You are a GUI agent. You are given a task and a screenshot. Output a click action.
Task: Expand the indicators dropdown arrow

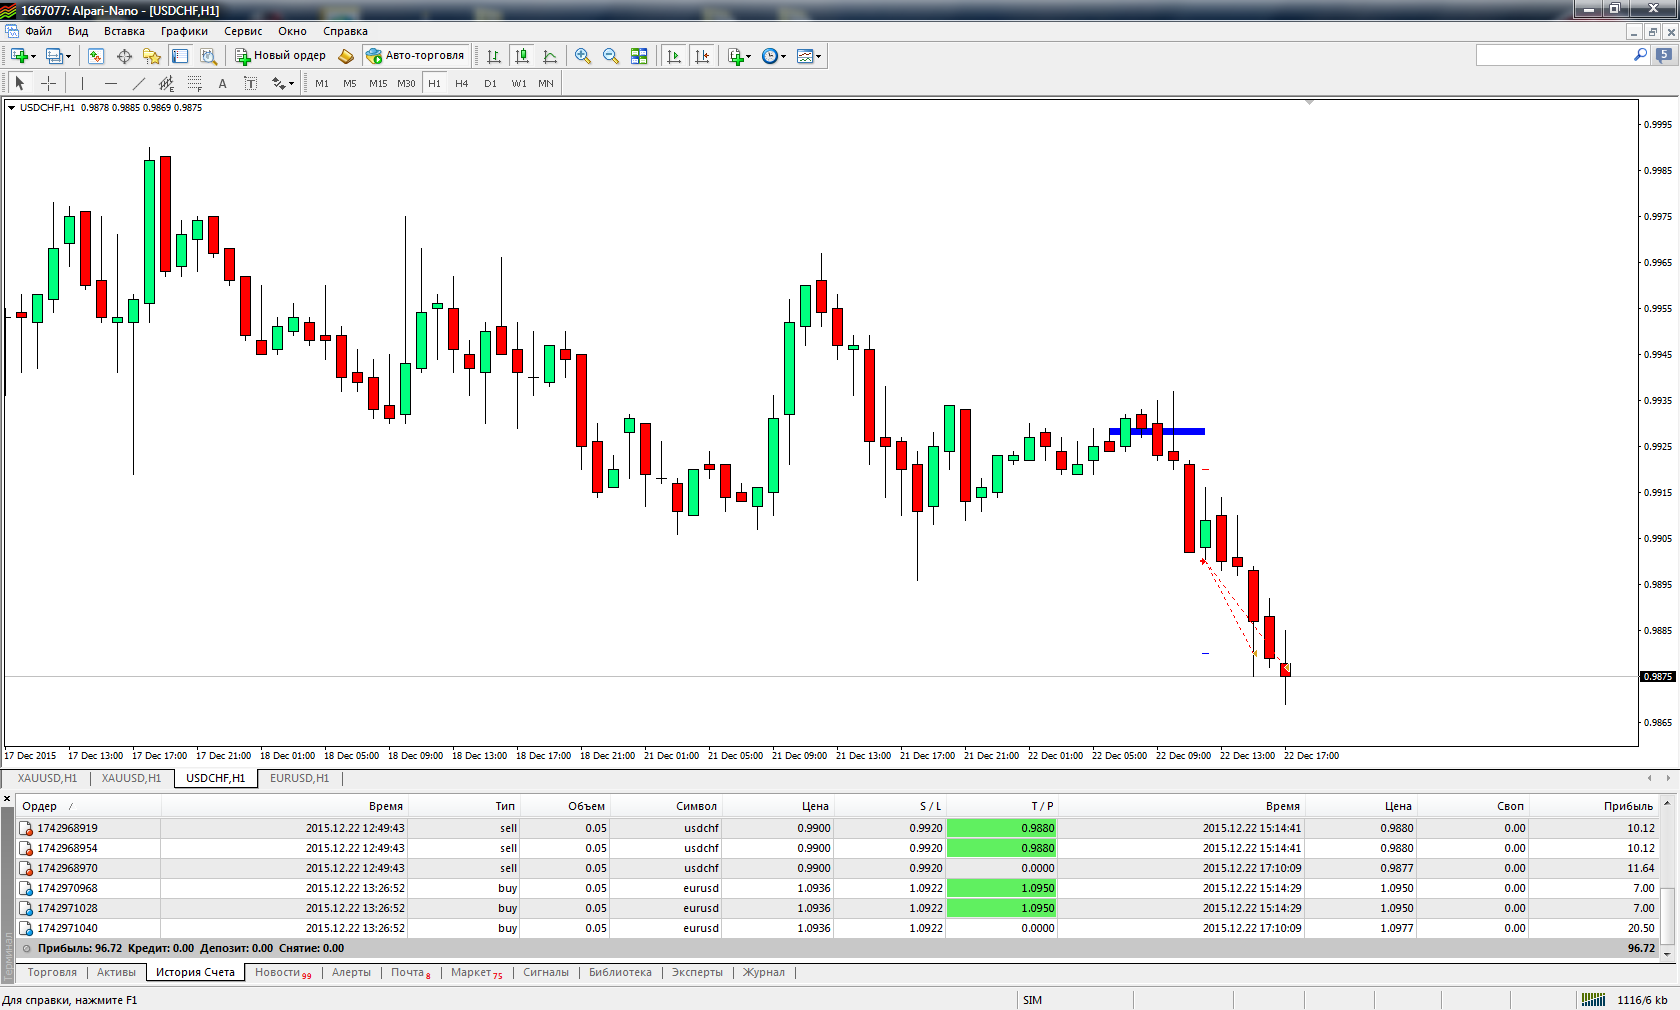pos(748,57)
